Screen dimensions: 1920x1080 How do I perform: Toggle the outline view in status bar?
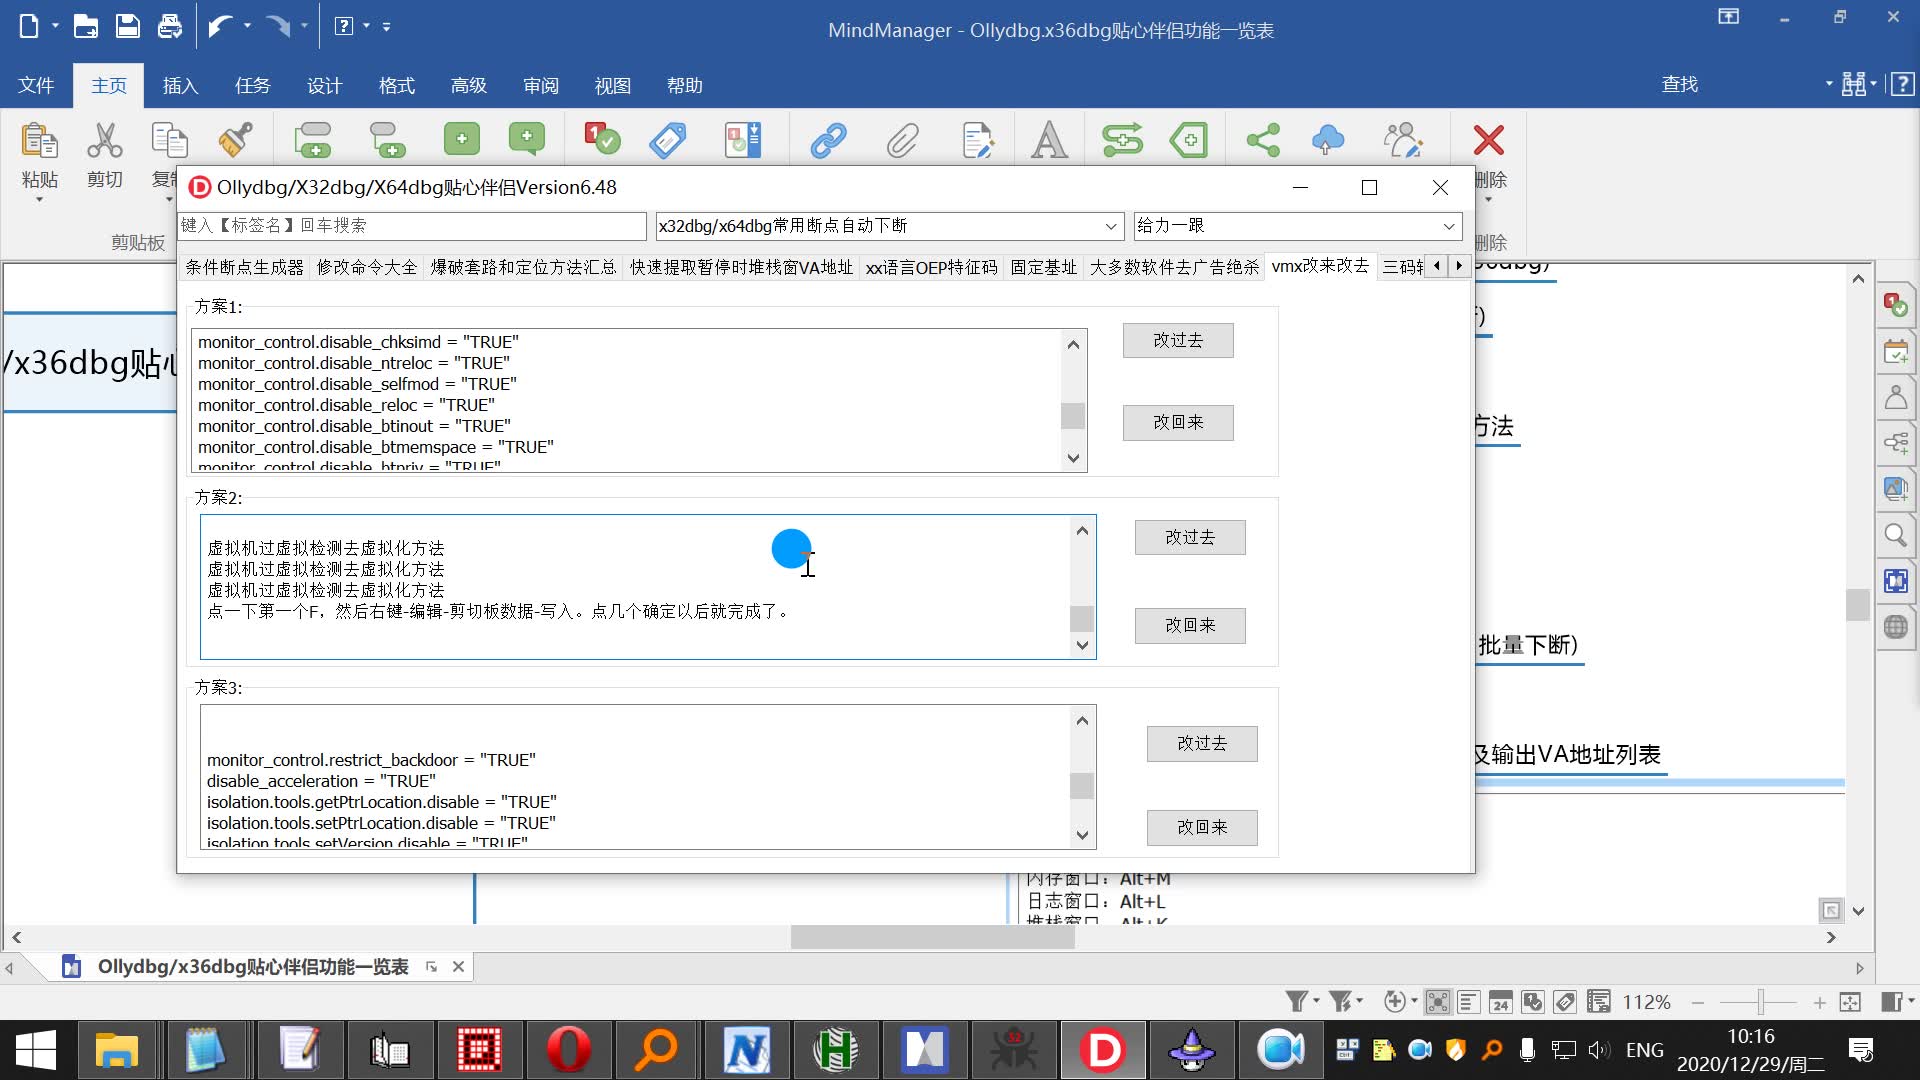tap(1469, 1001)
